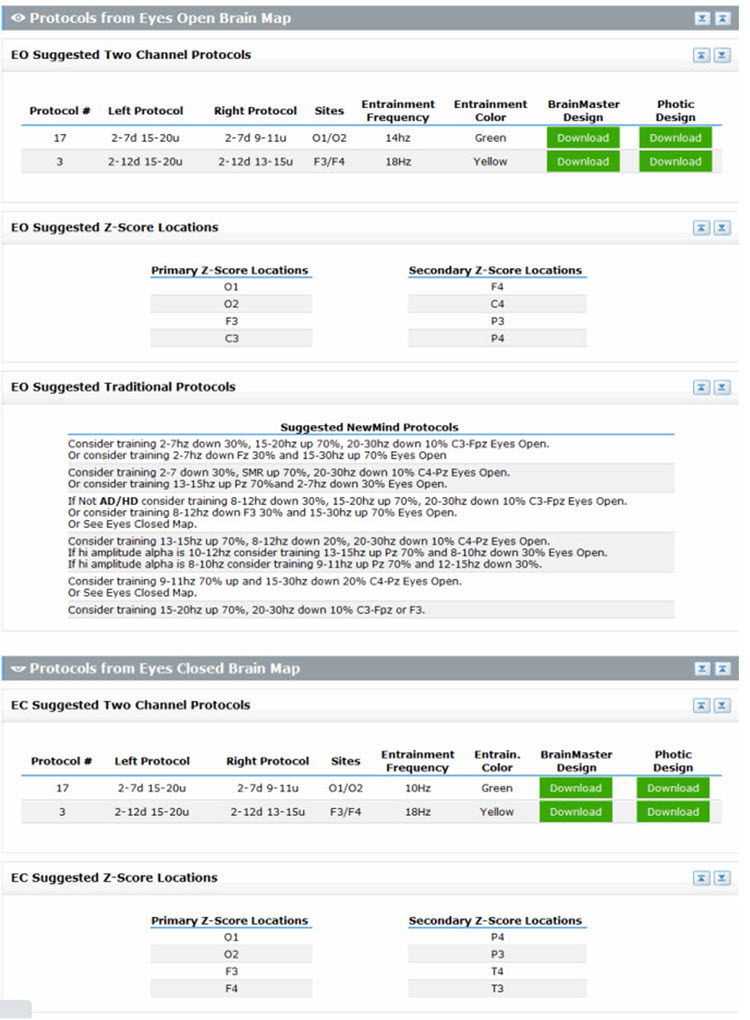
Task: Collapse EO Suggested Z-Score Locations with left arrow
Action: click(702, 228)
